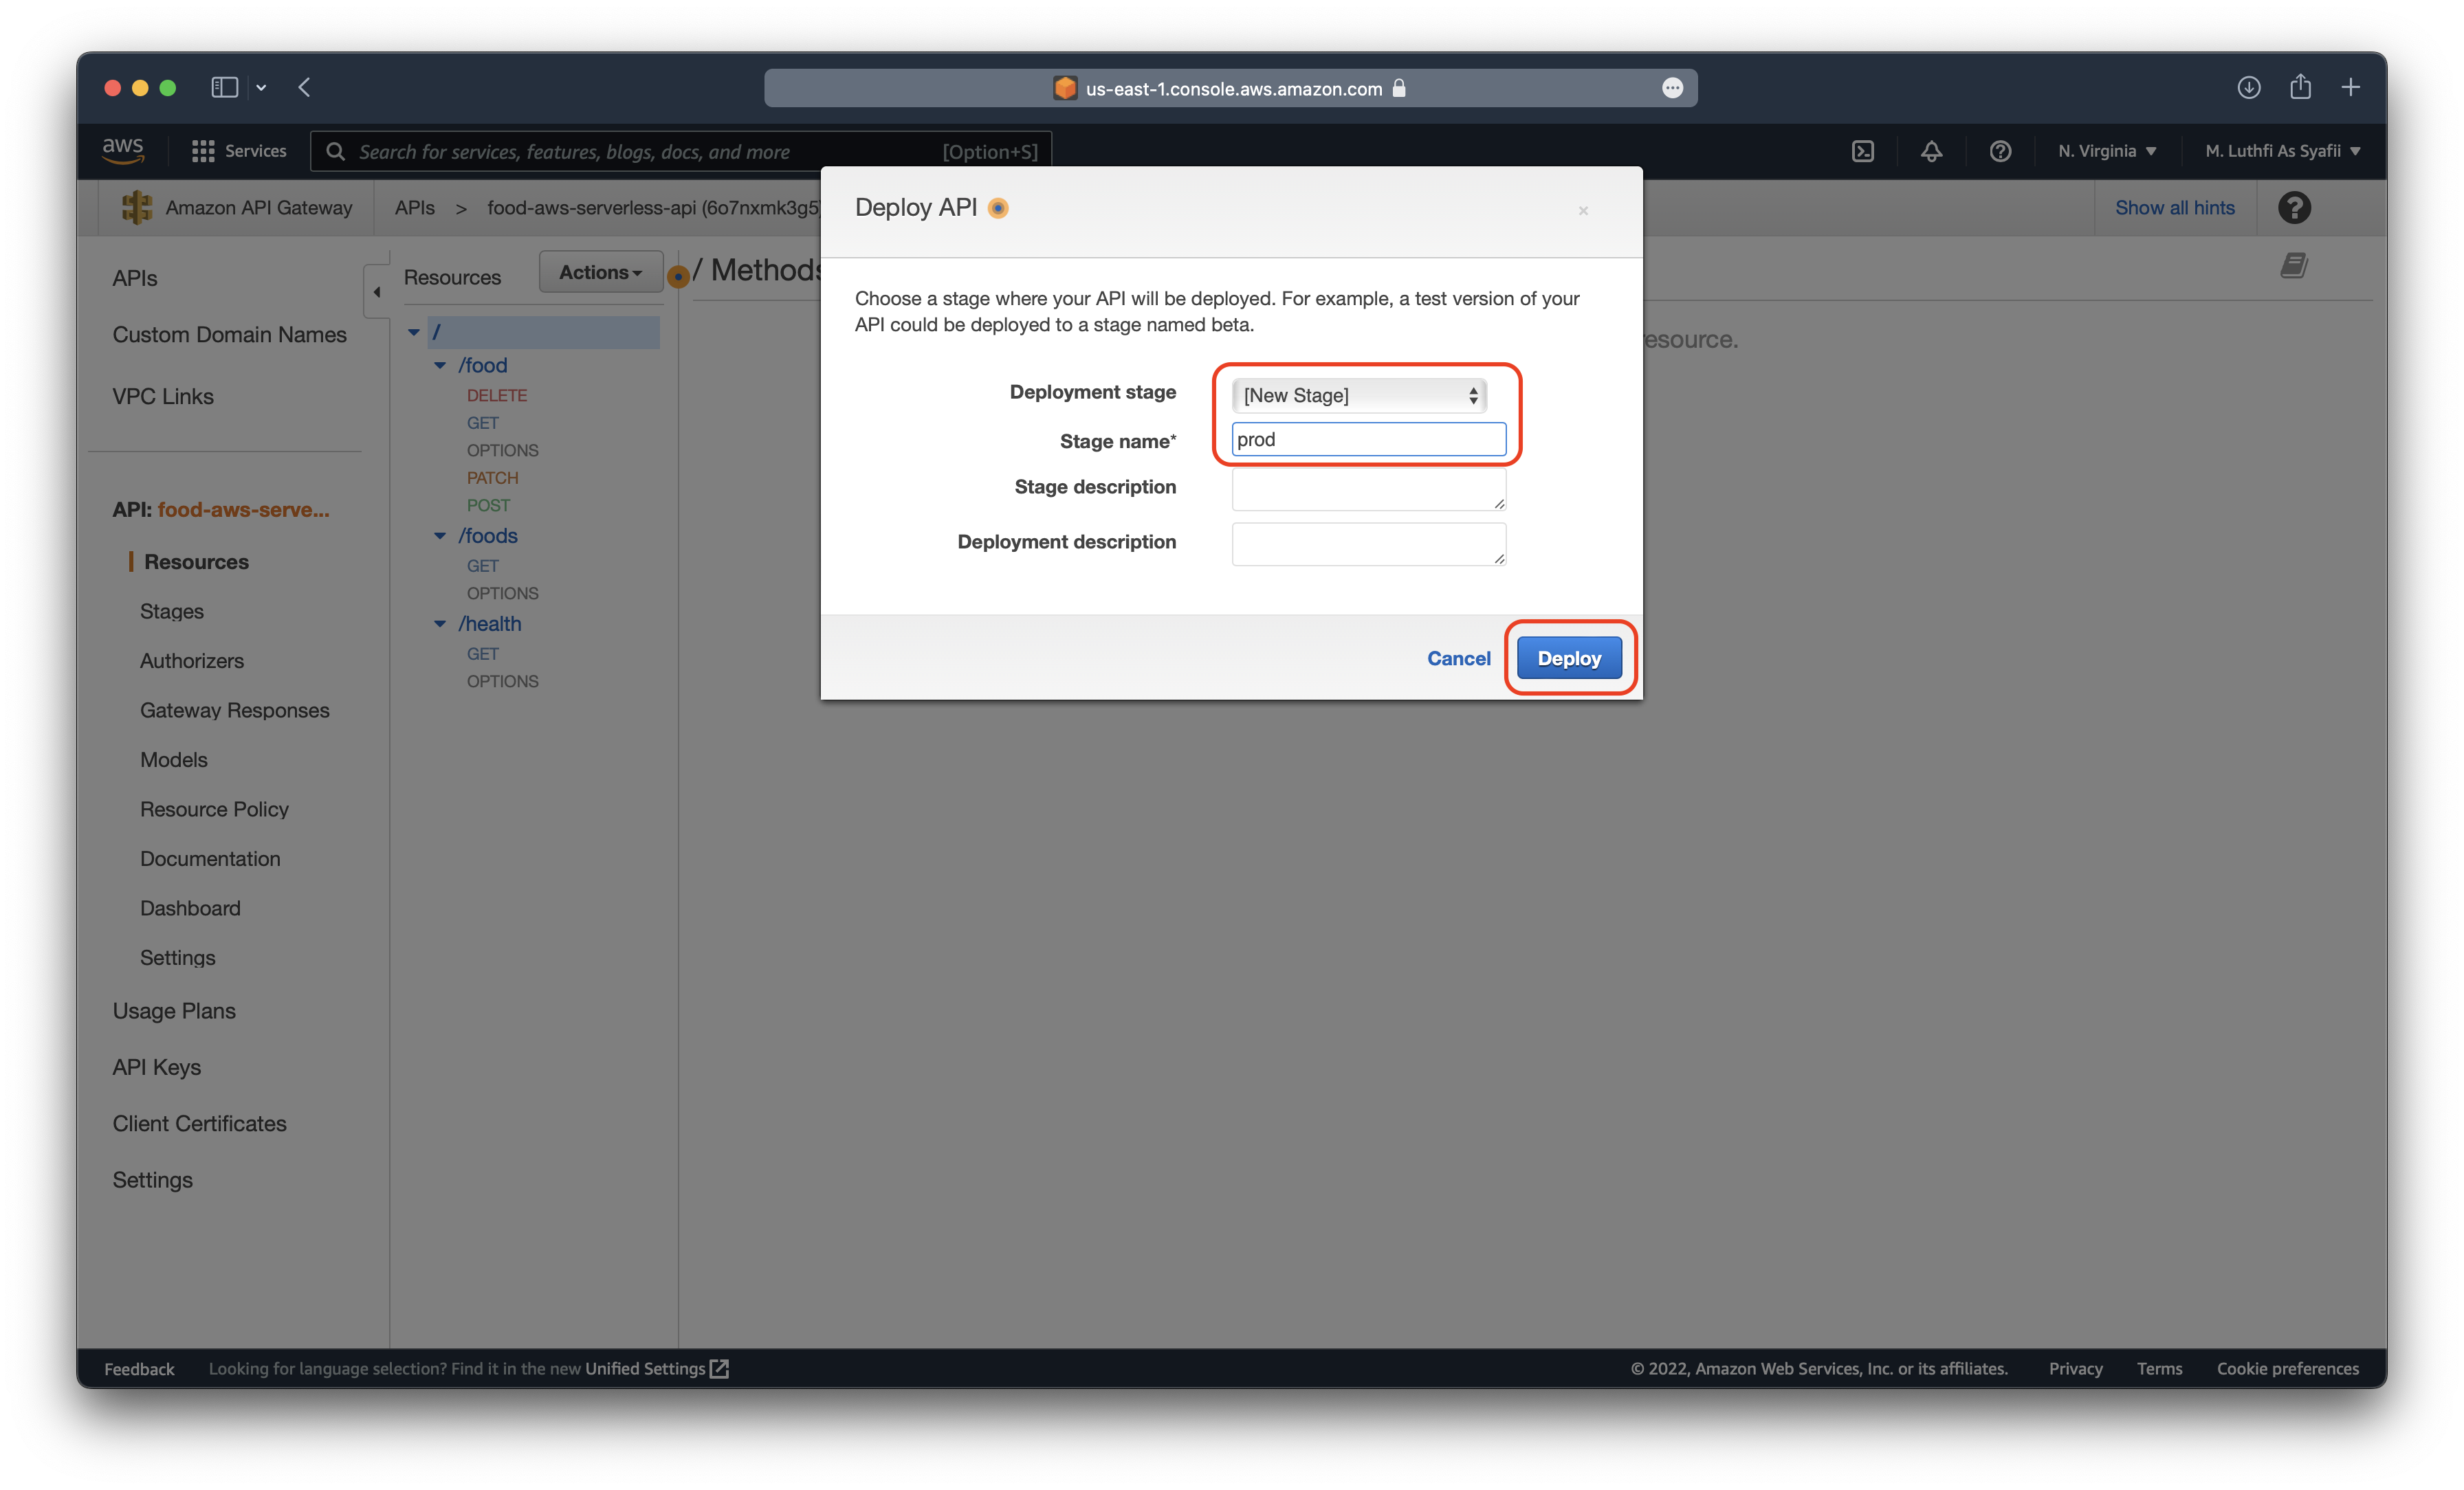Image resolution: width=2464 pixels, height=1490 pixels.
Task: Click the Privacy footer link
Action: tap(2075, 1368)
